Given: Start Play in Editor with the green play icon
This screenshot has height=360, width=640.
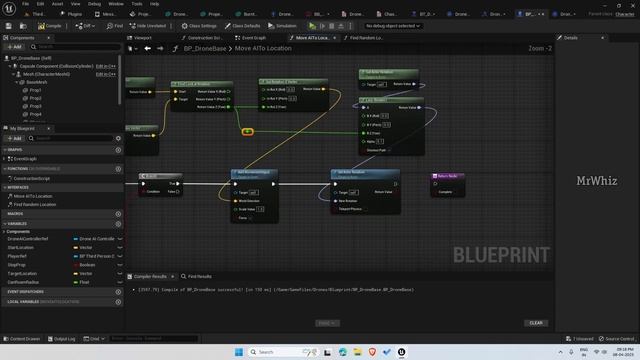Looking at the screenshot, I should click(x=312, y=26).
